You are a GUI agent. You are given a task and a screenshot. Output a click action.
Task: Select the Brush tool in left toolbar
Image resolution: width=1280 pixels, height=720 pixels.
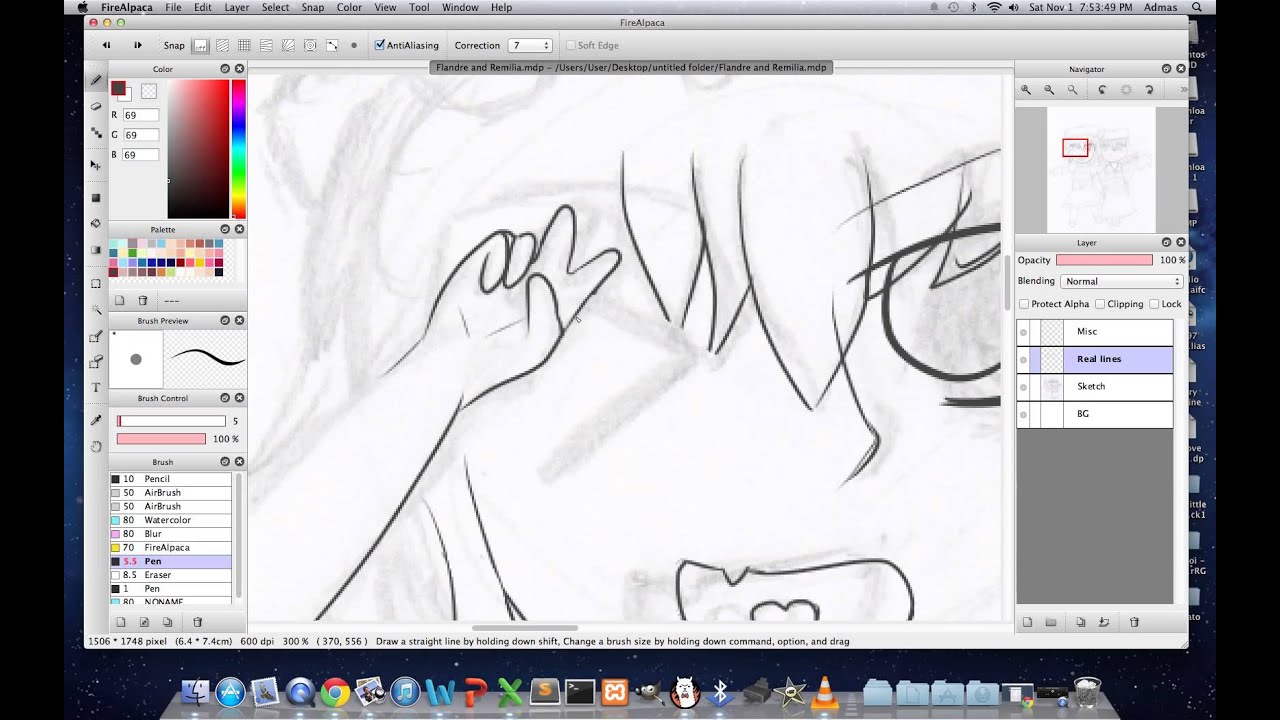point(96,79)
